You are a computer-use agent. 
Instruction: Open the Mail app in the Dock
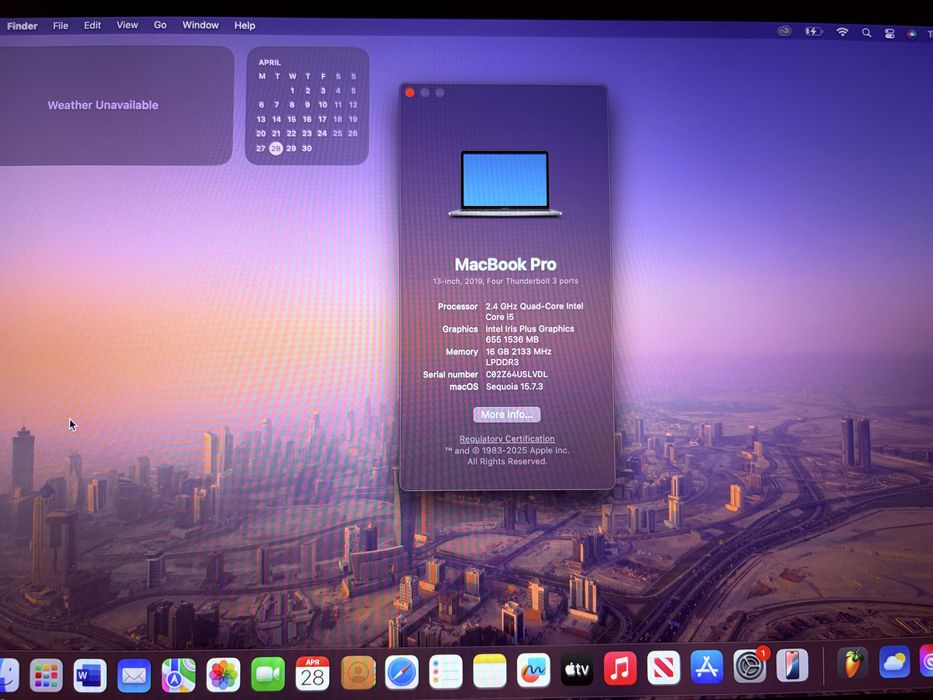click(134, 675)
